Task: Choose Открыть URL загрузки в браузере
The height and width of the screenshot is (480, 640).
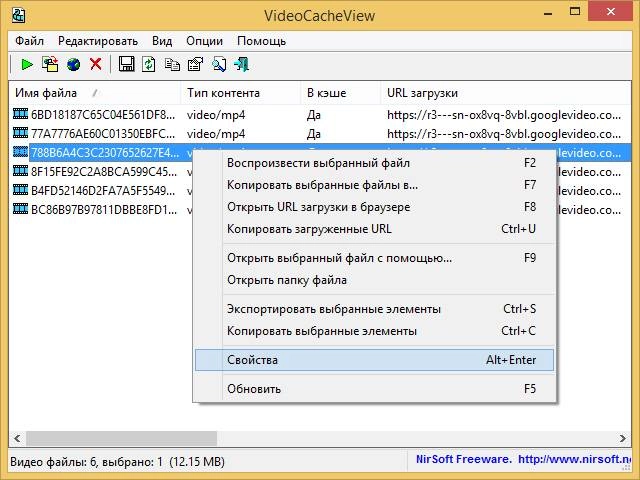Action: [374, 207]
